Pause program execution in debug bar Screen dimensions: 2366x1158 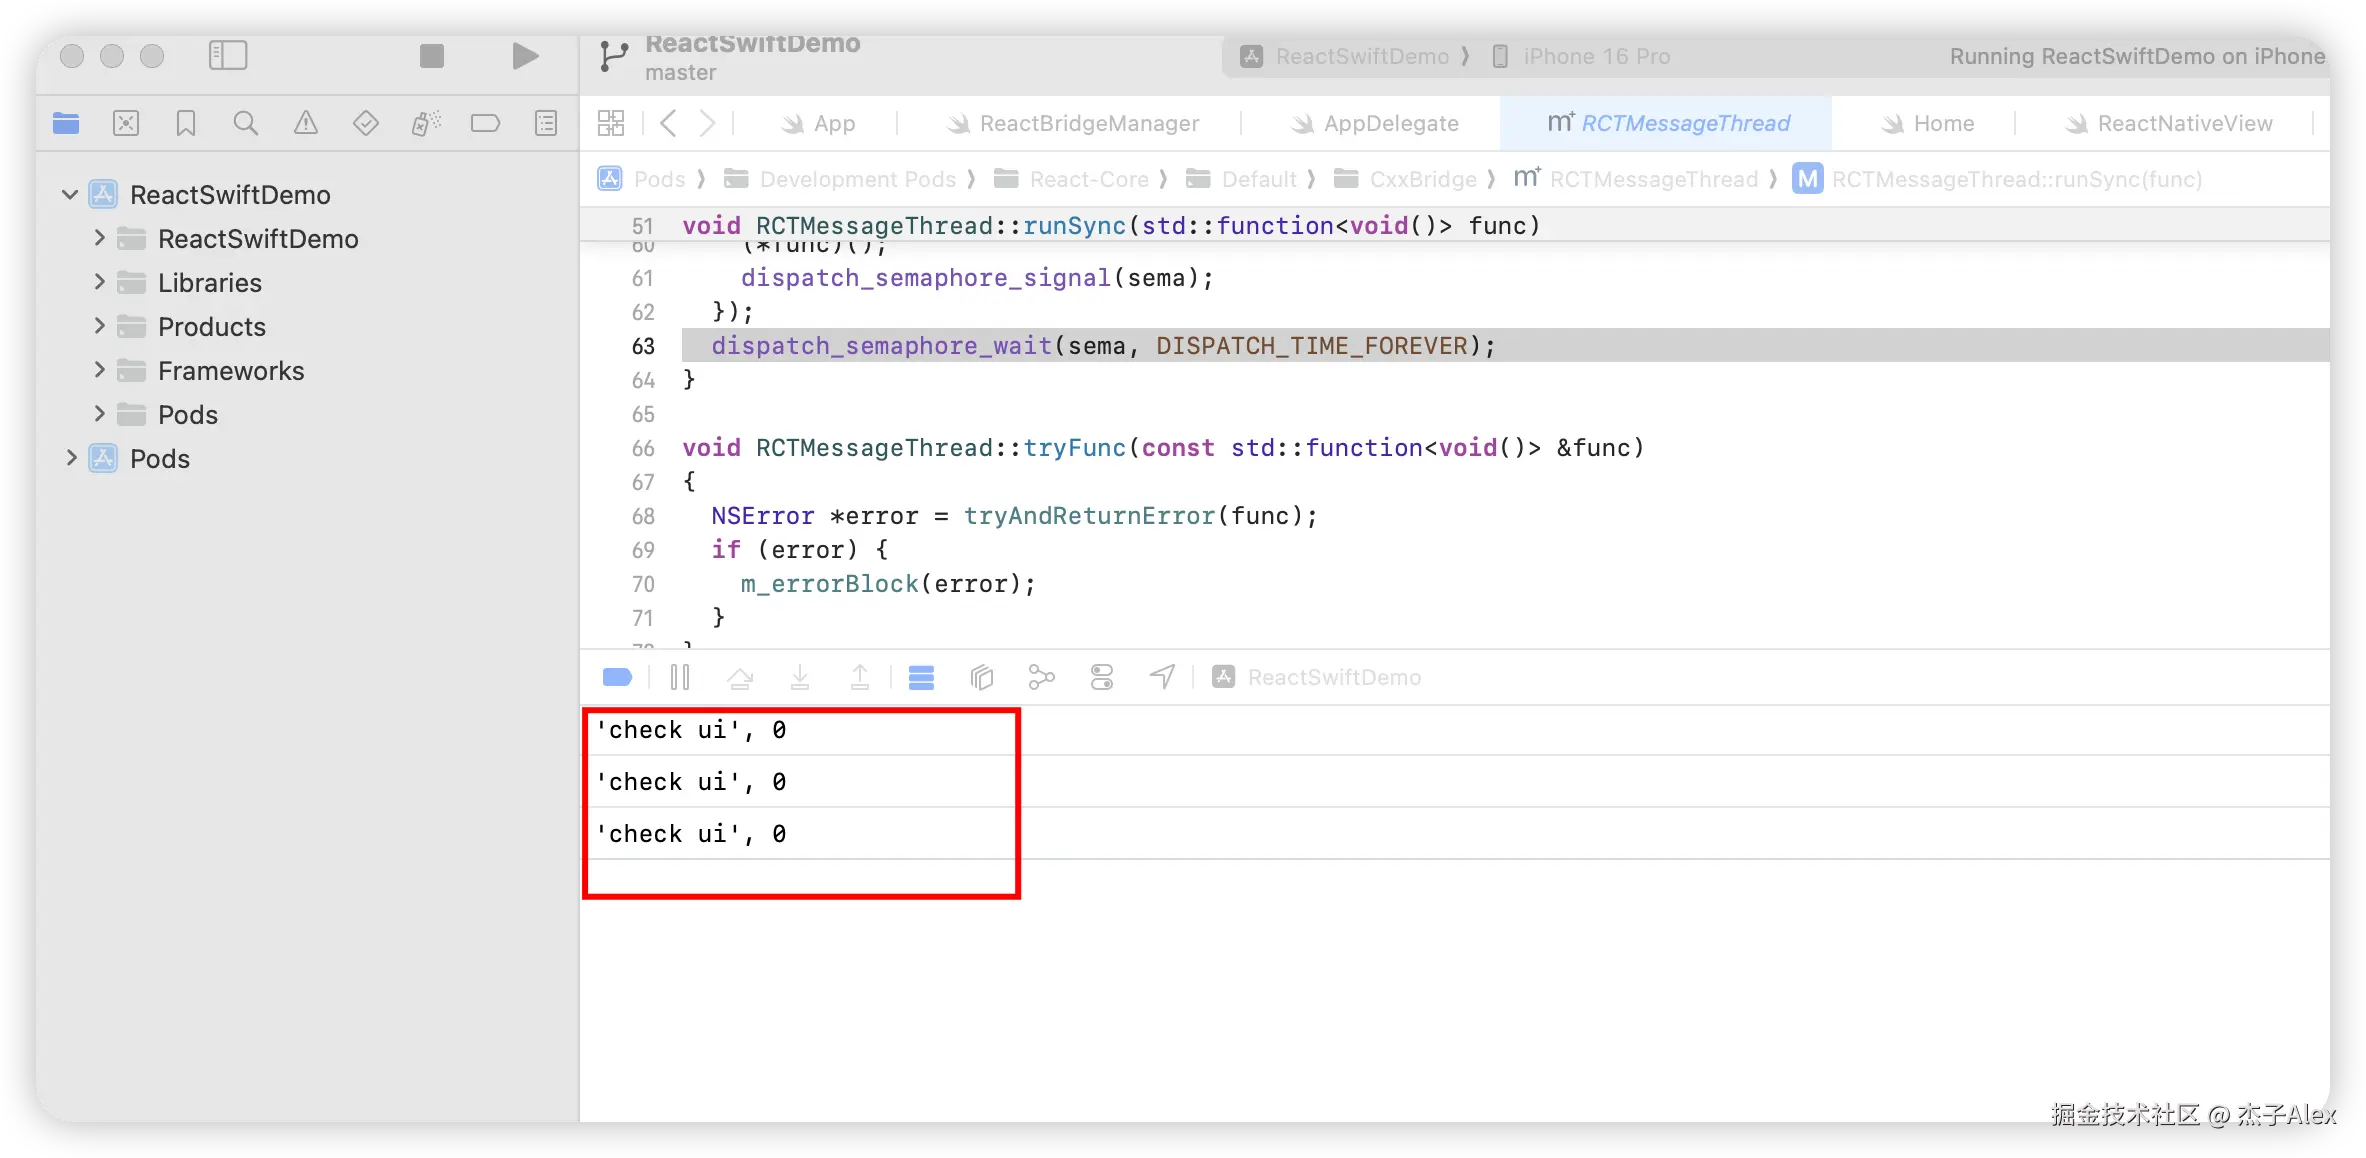pos(680,677)
